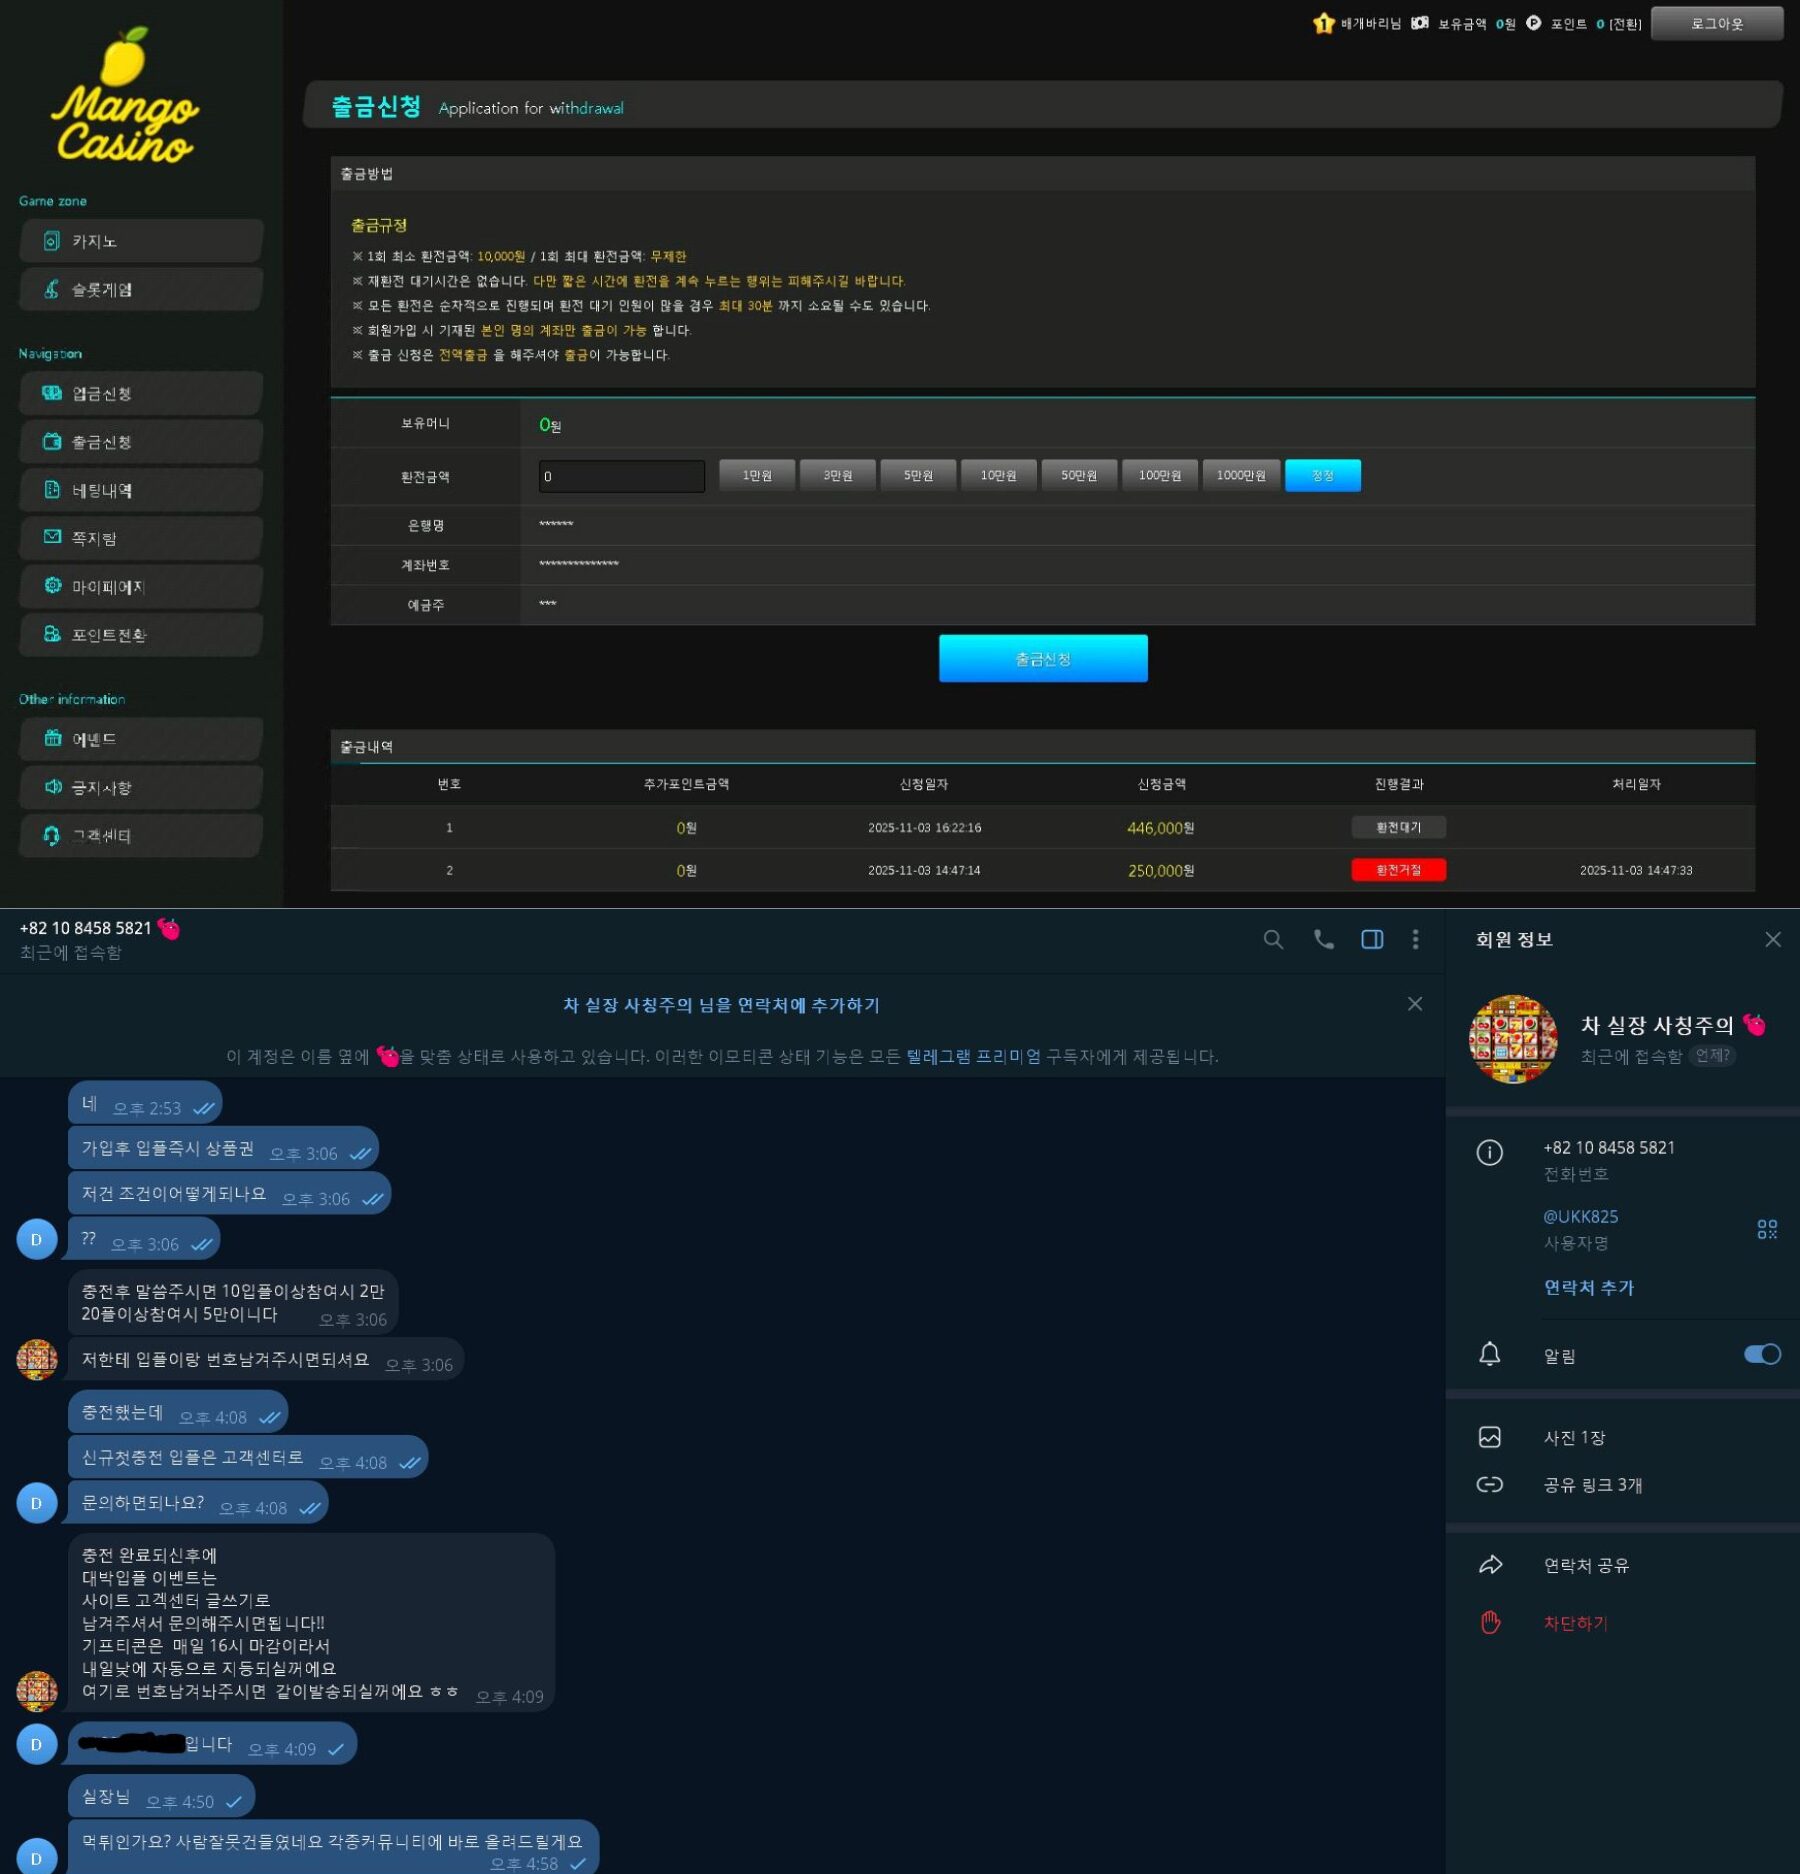Open the Mango Casino logo home
The width and height of the screenshot is (1800, 1874).
tap(125, 98)
